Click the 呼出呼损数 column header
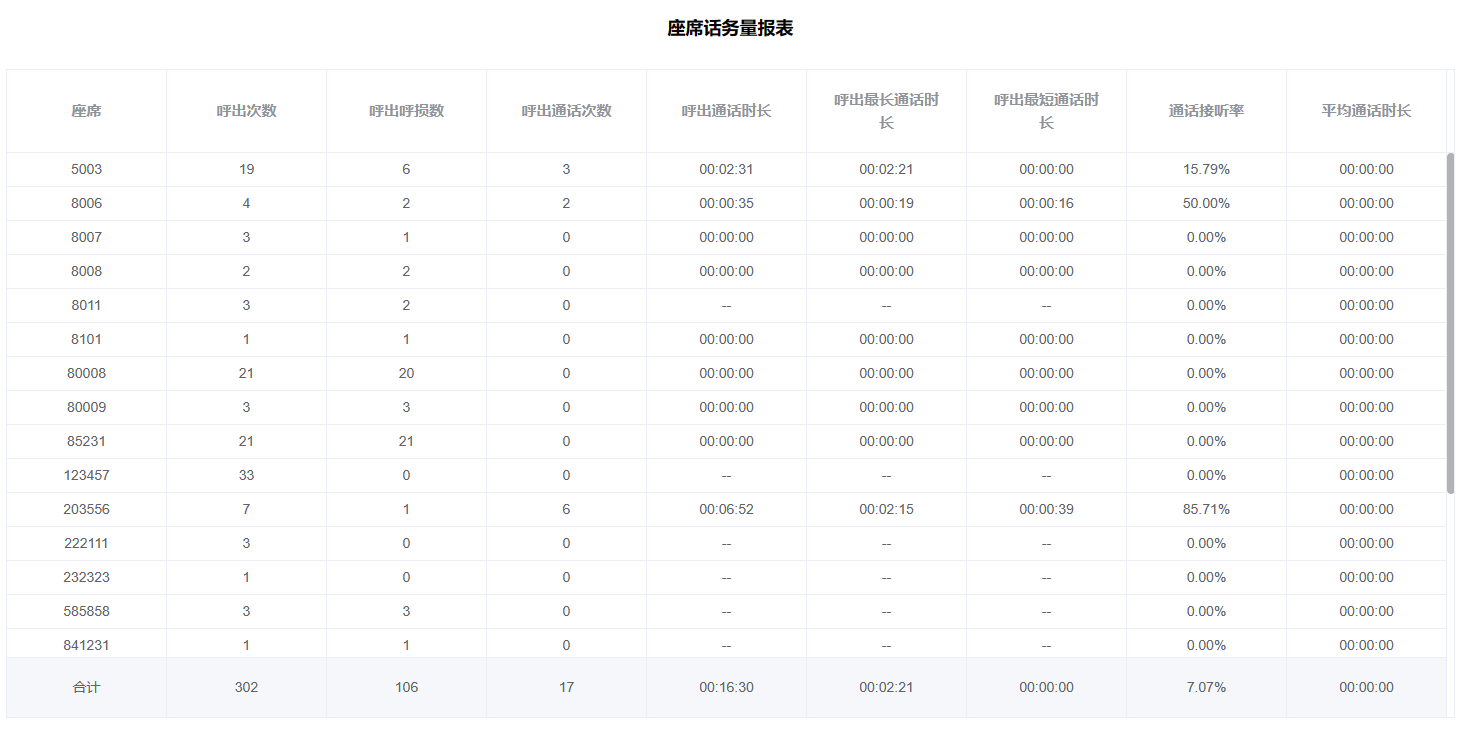The width and height of the screenshot is (1481, 743). tap(406, 111)
